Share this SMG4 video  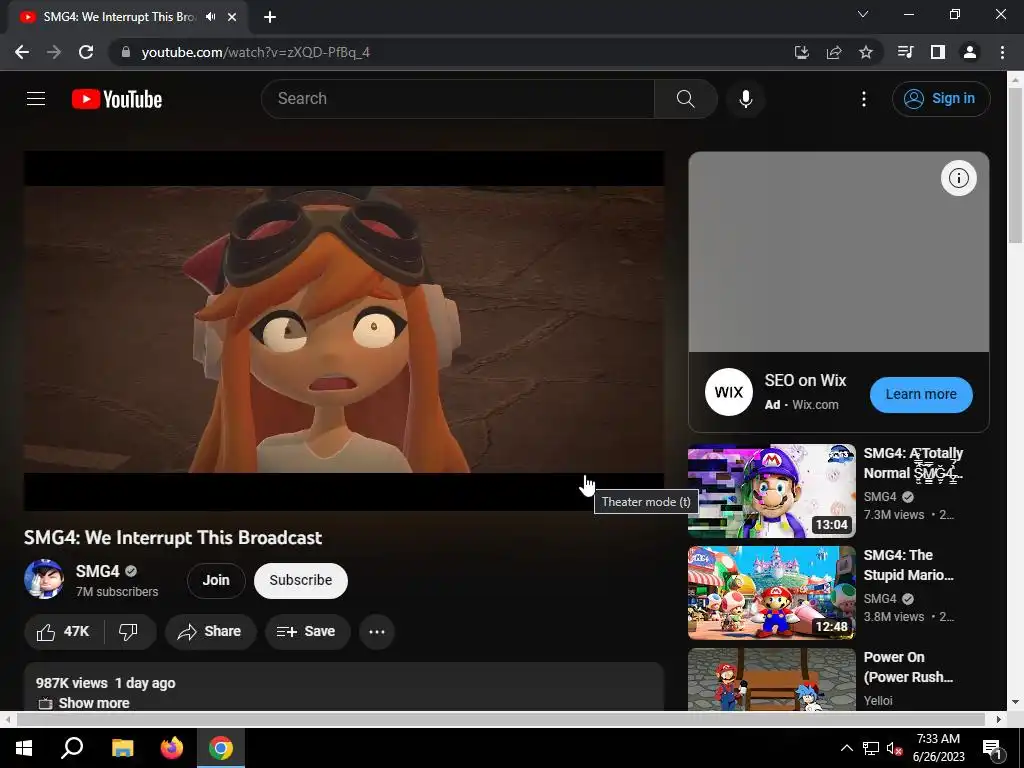(210, 632)
